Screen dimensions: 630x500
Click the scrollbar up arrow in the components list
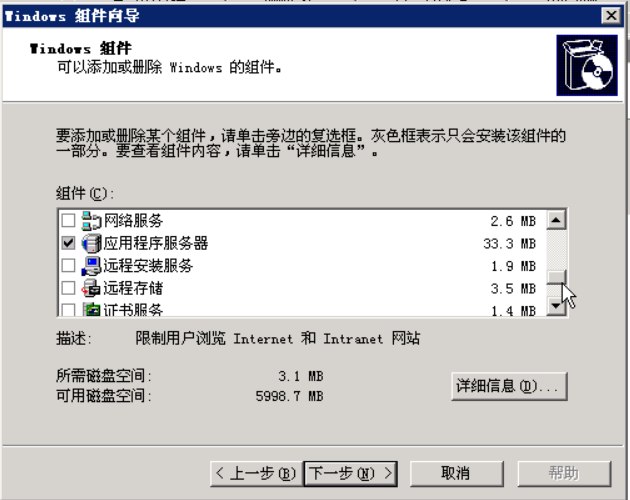(x=556, y=220)
